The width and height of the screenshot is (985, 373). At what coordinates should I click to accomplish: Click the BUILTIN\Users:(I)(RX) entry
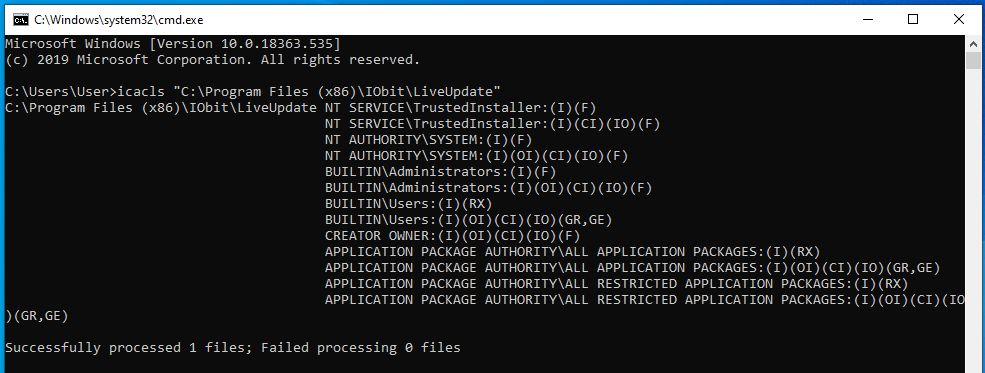point(408,203)
